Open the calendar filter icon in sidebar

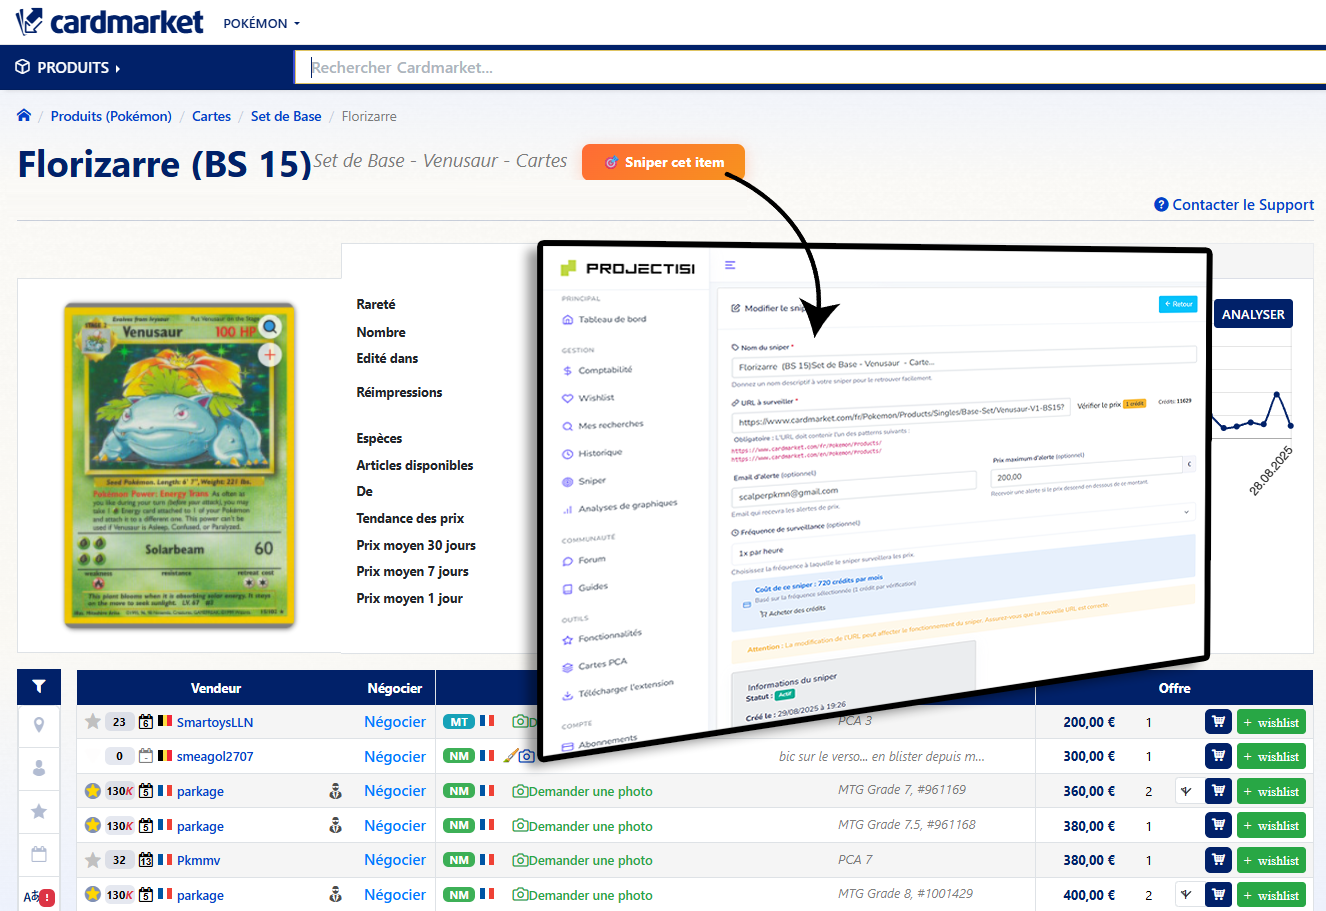pos(39,854)
